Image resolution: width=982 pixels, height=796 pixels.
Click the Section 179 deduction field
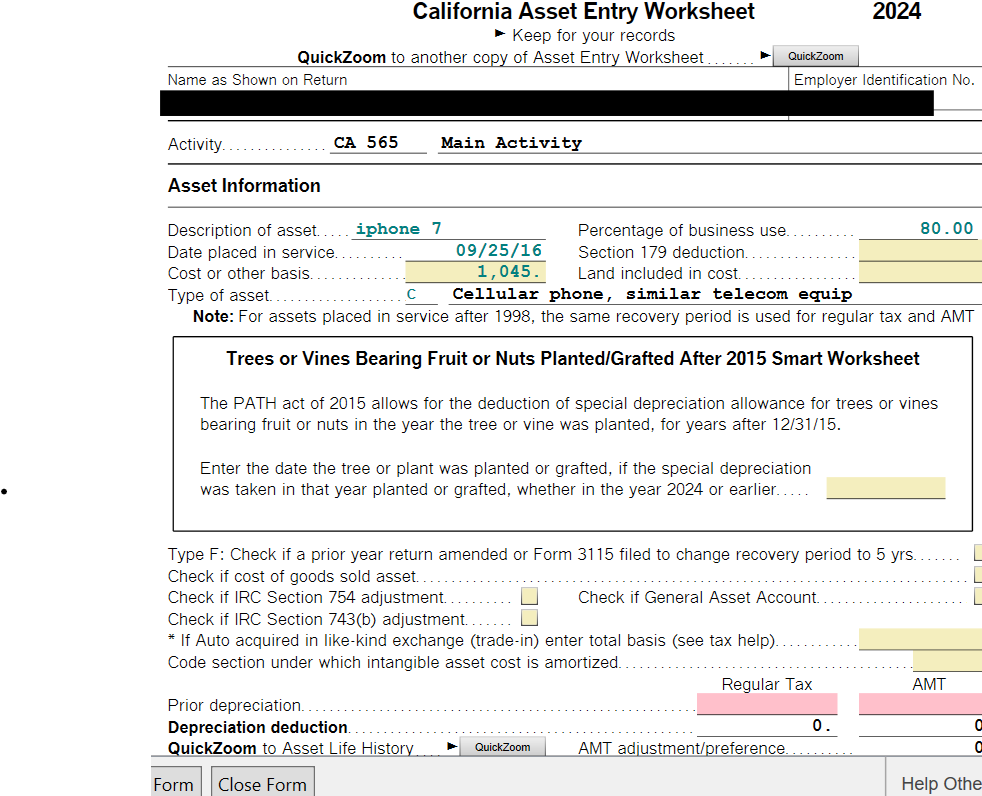pyautogui.click(x=919, y=251)
